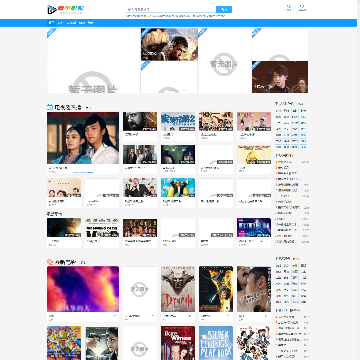
Task: Click the red icon beside the movie section title
Action: [50, 262]
